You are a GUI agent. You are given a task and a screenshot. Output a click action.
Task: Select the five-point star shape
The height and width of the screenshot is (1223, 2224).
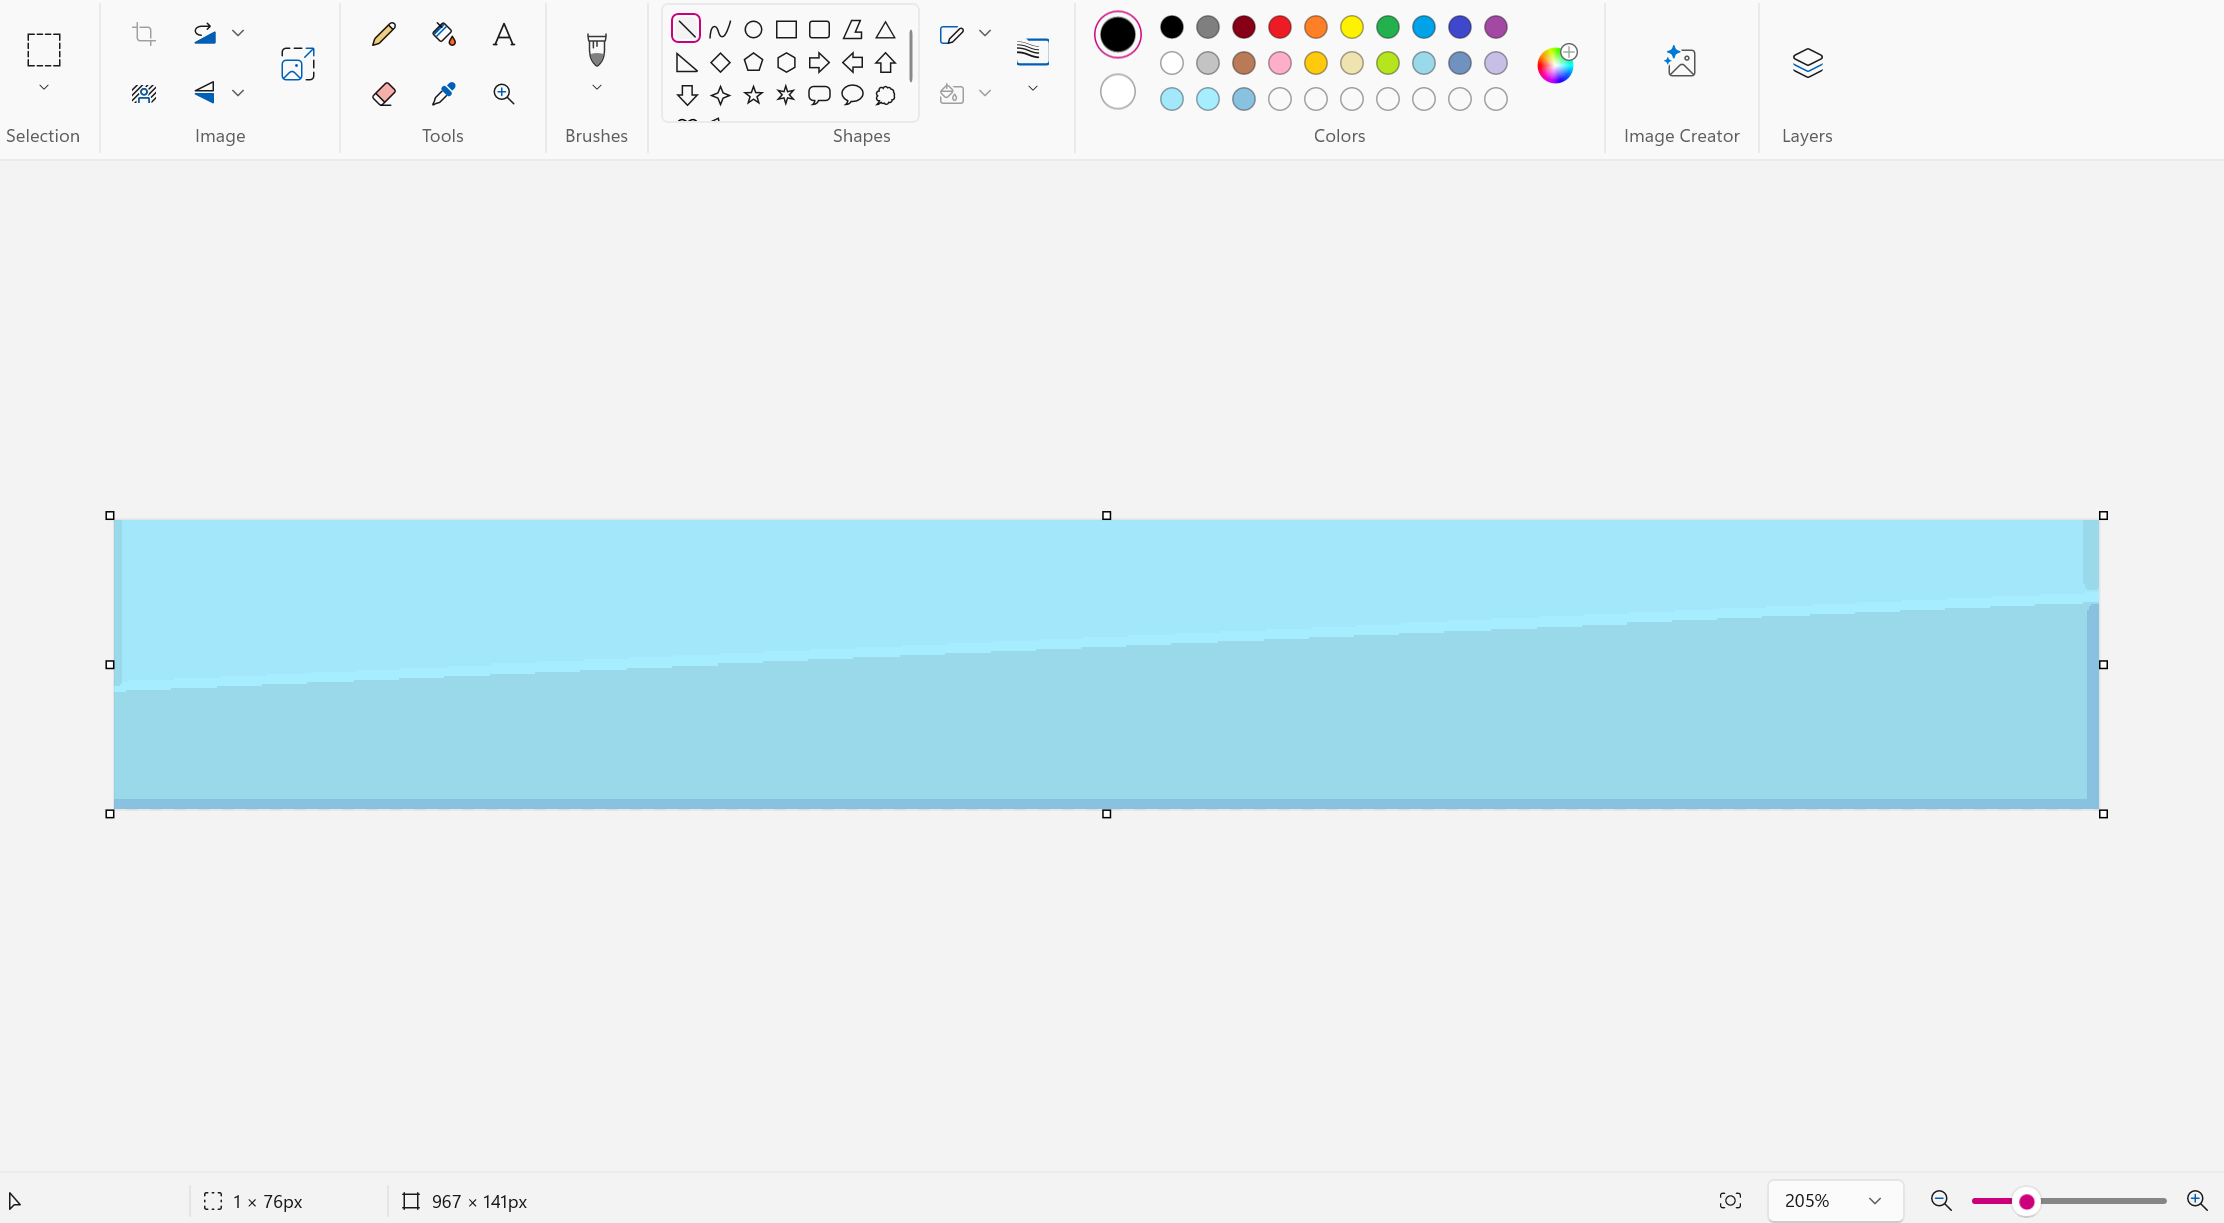pyautogui.click(x=753, y=95)
